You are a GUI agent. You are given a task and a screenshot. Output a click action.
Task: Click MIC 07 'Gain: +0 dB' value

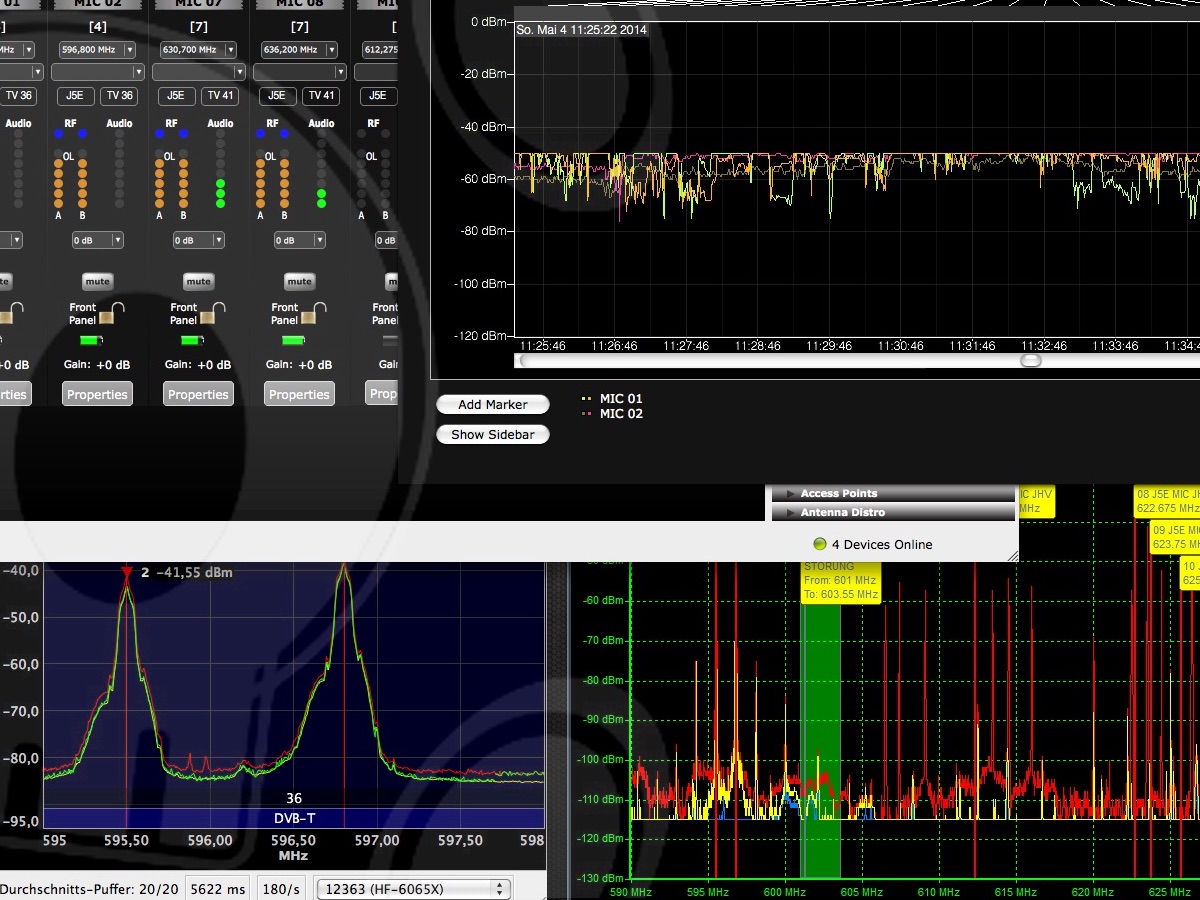pos(198,365)
